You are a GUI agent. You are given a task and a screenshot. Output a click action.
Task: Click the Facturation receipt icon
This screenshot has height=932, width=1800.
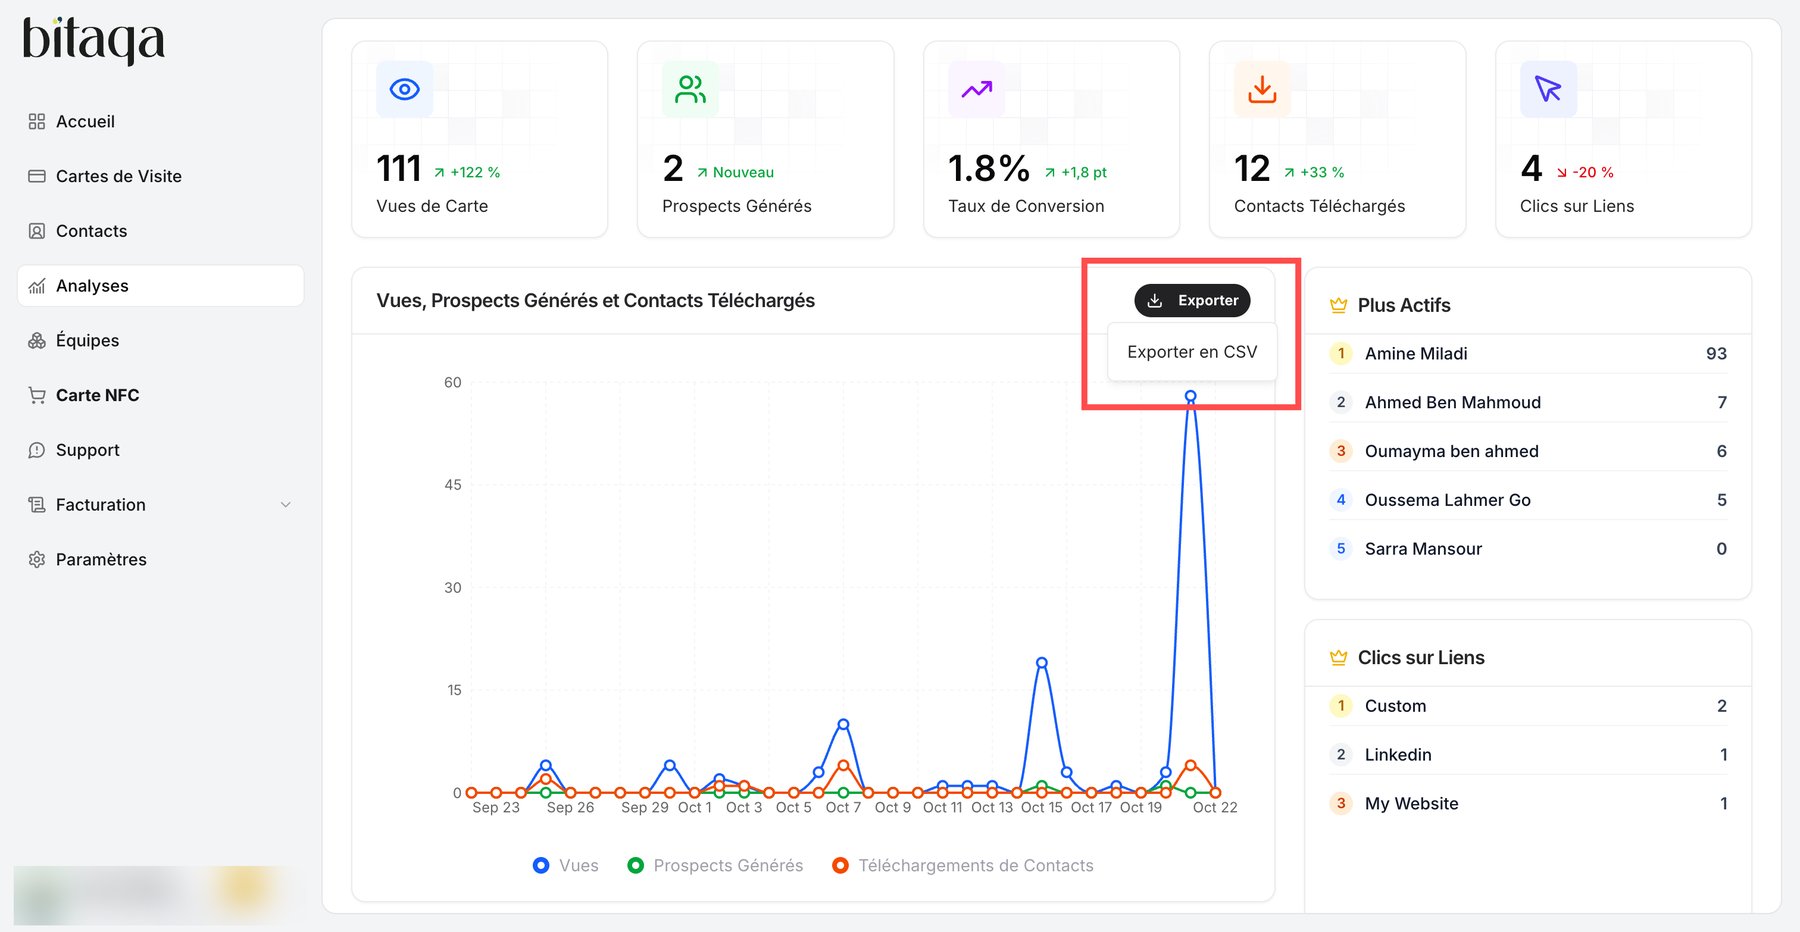click(37, 505)
